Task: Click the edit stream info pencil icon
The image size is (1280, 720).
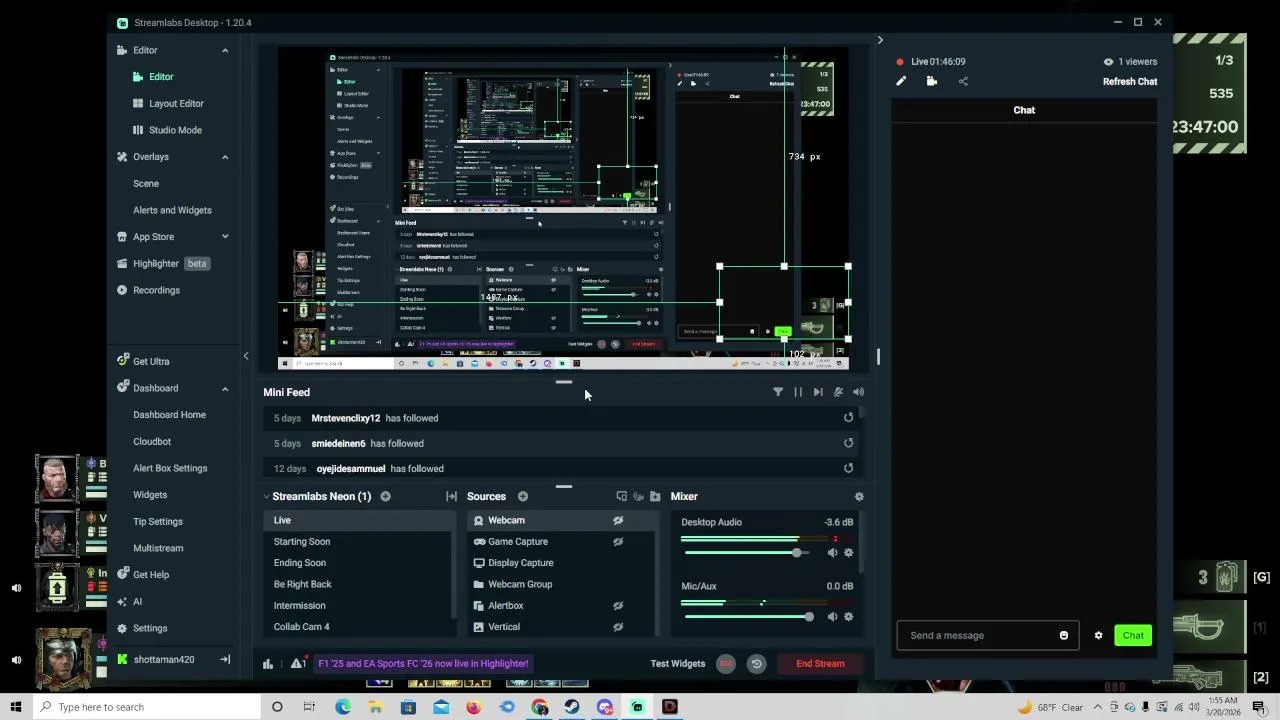Action: (x=901, y=82)
